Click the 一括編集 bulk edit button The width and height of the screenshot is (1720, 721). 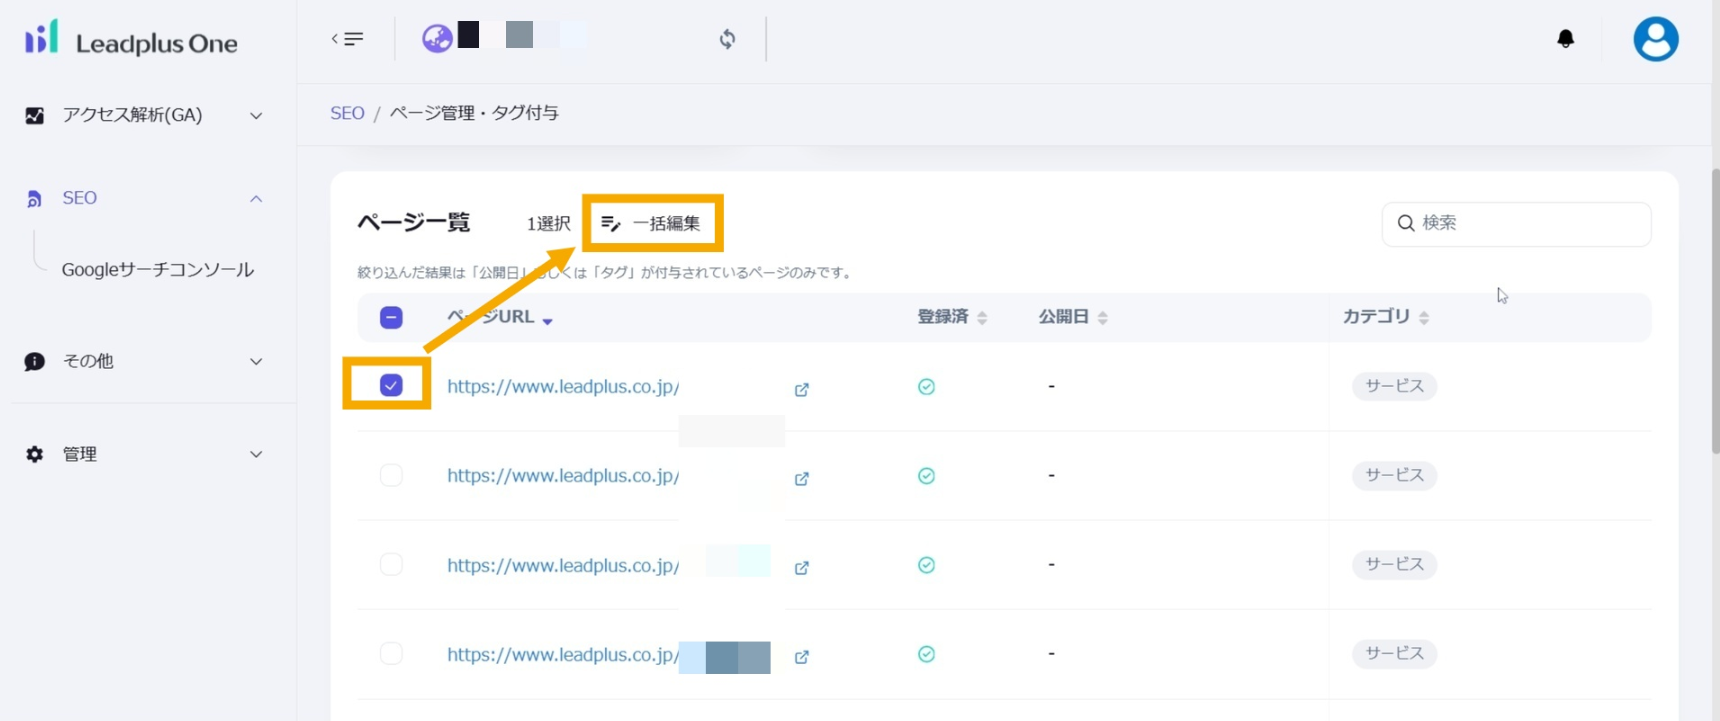(x=652, y=223)
